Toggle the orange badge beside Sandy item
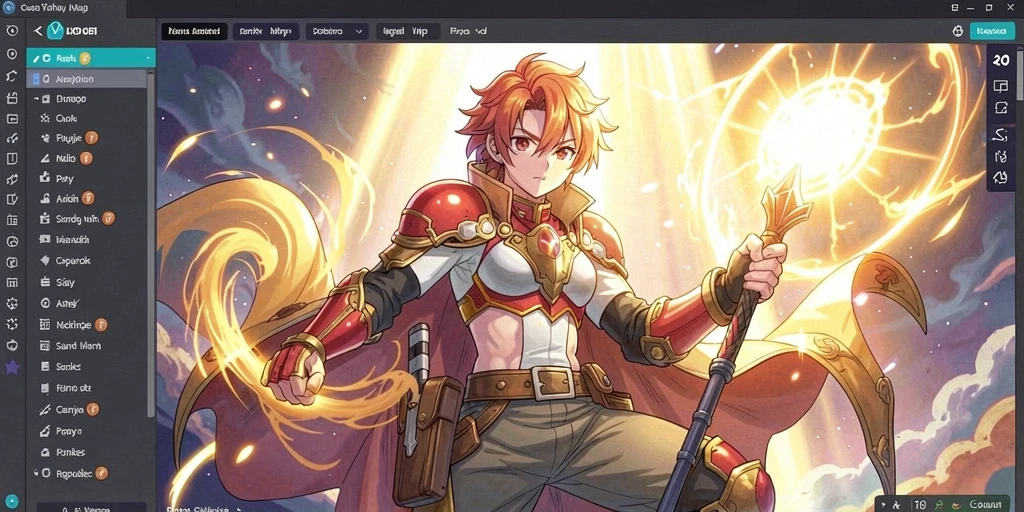Viewport: 1024px width, 512px height. point(109,219)
